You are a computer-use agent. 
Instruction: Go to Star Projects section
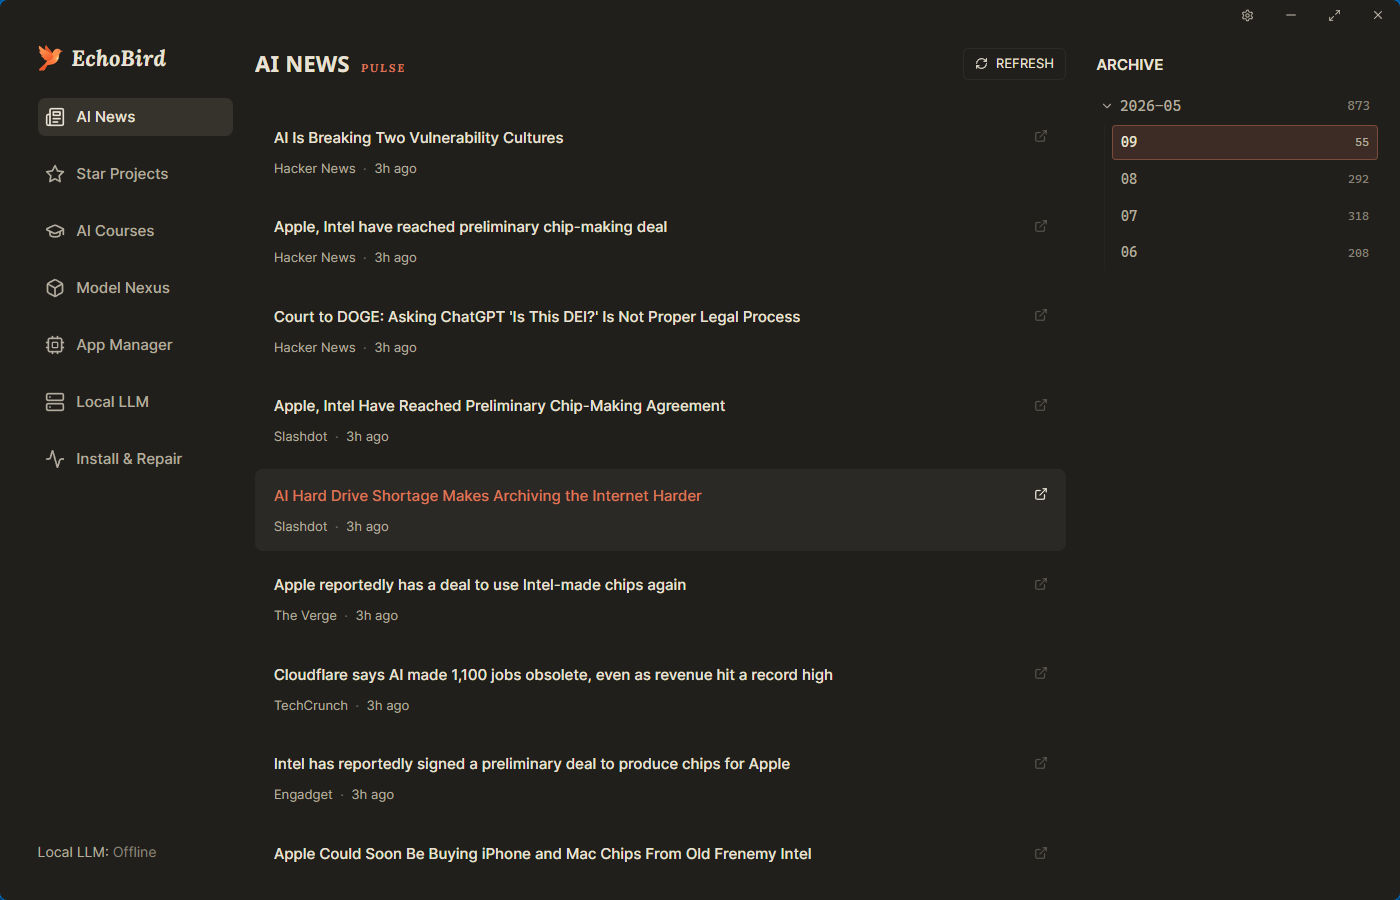pos(135,174)
